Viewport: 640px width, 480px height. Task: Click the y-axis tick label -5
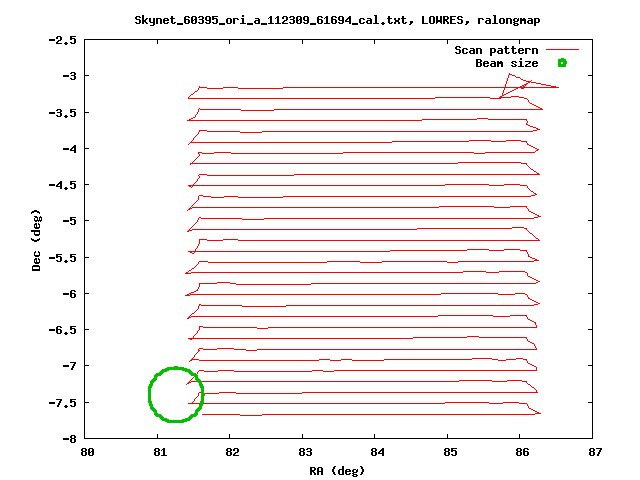click(69, 221)
